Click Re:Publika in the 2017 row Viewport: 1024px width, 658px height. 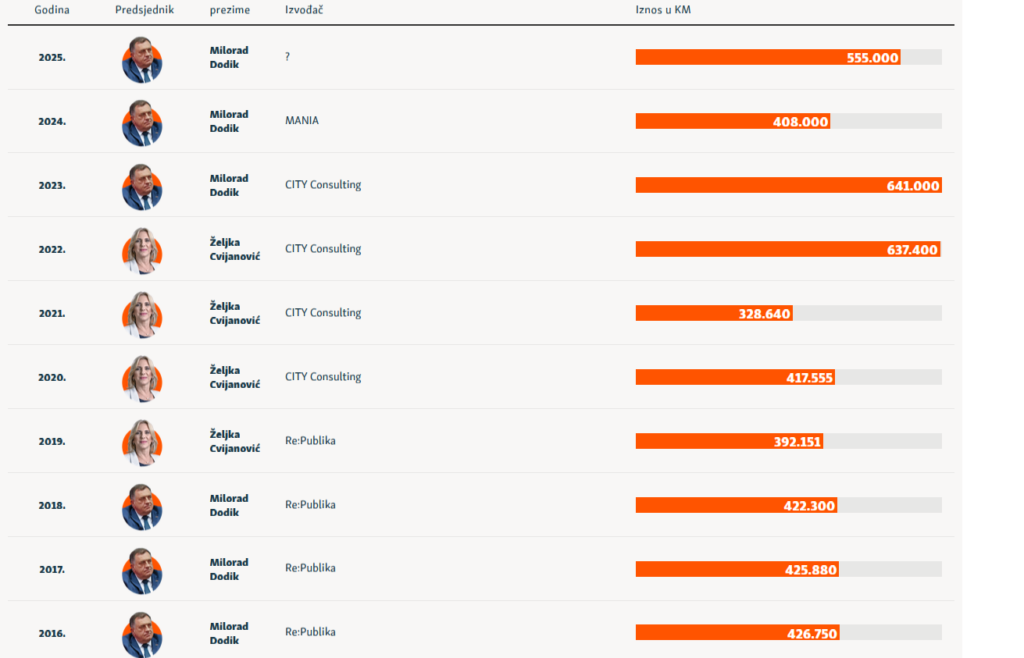pyautogui.click(x=310, y=568)
